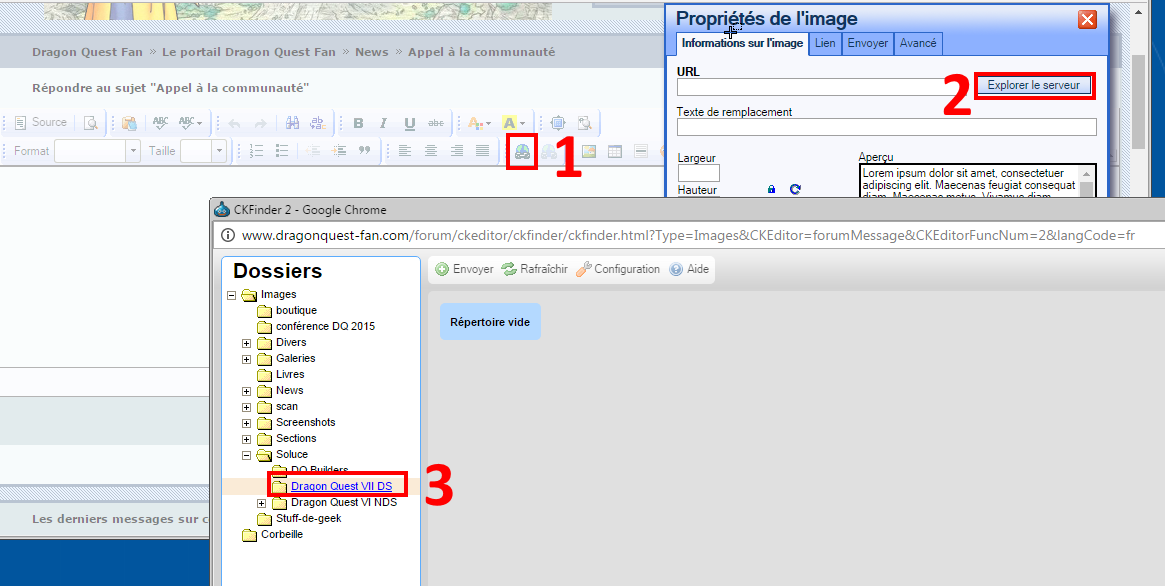Screen dimensions: 1165x586
Task: Toggle Bold formatting
Action: pos(358,123)
